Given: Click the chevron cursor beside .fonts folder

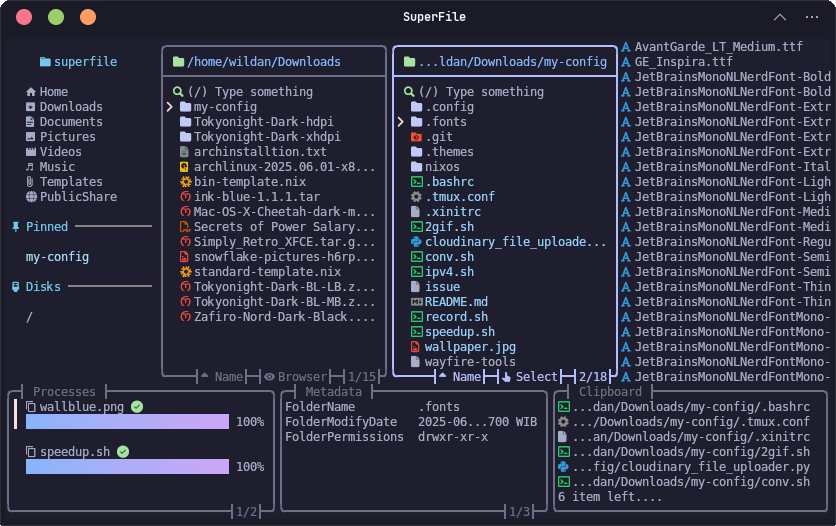Looking at the screenshot, I should coord(400,122).
